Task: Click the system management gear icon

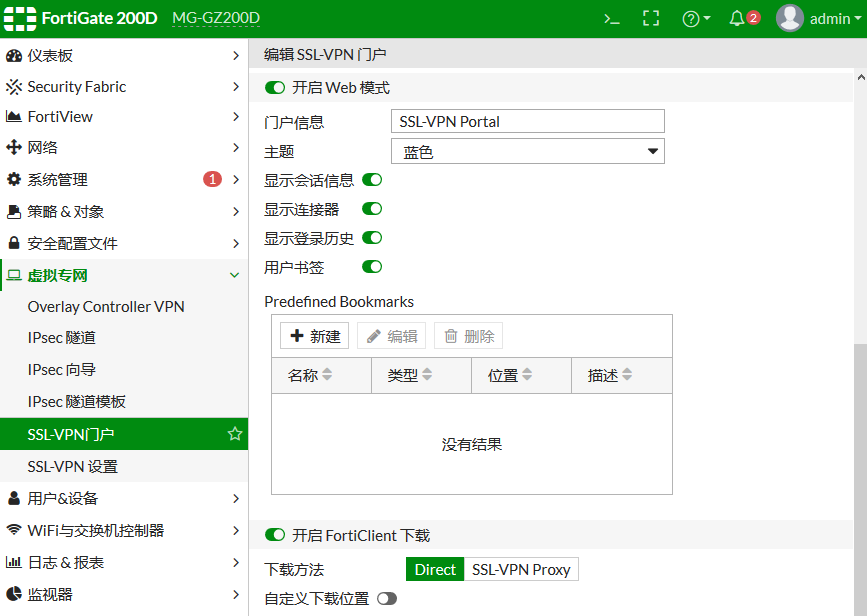Action: tap(13, 179)
